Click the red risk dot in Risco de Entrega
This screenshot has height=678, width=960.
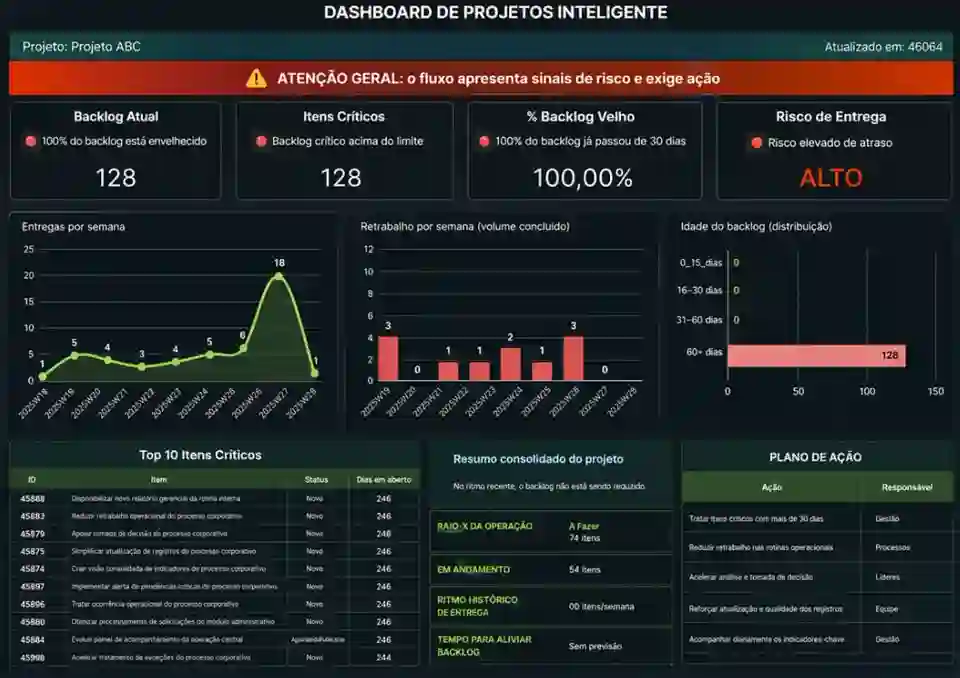(x=756, y=143)
